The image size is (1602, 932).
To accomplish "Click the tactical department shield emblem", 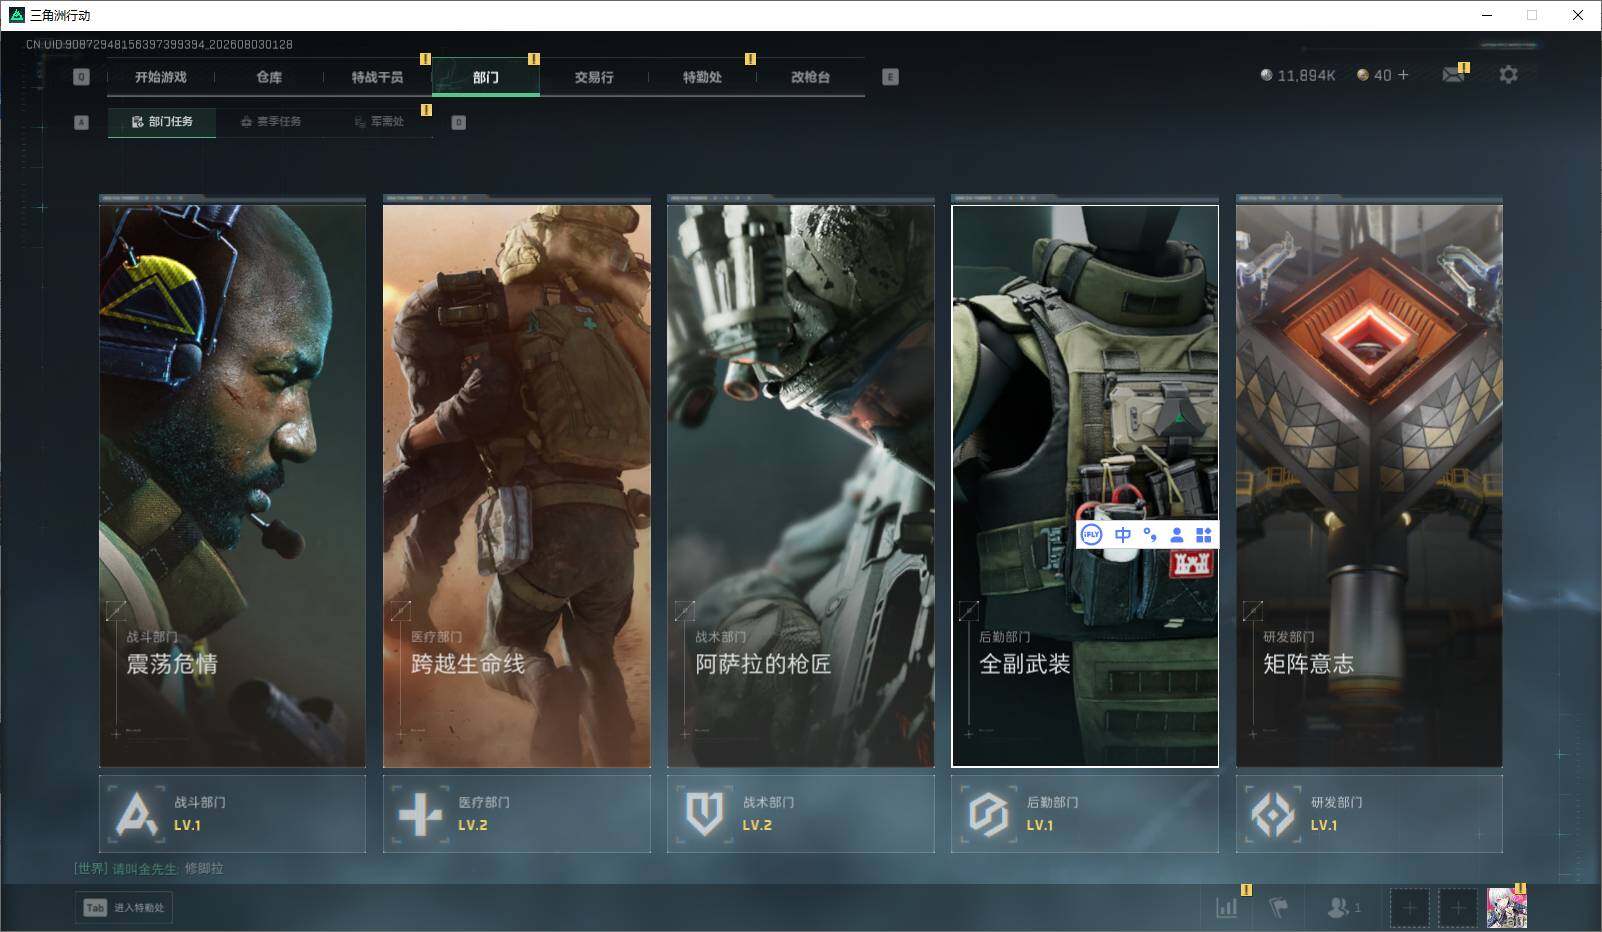I will [x=704, y=815].
